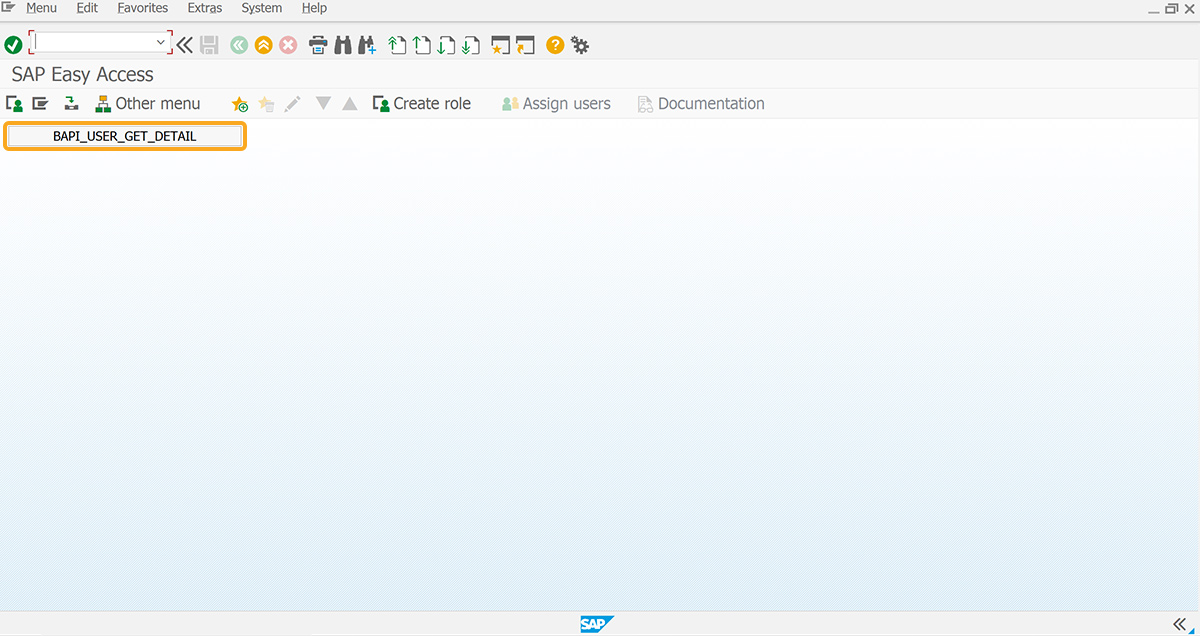Click the SAP Menu icon

pos(40,104)
